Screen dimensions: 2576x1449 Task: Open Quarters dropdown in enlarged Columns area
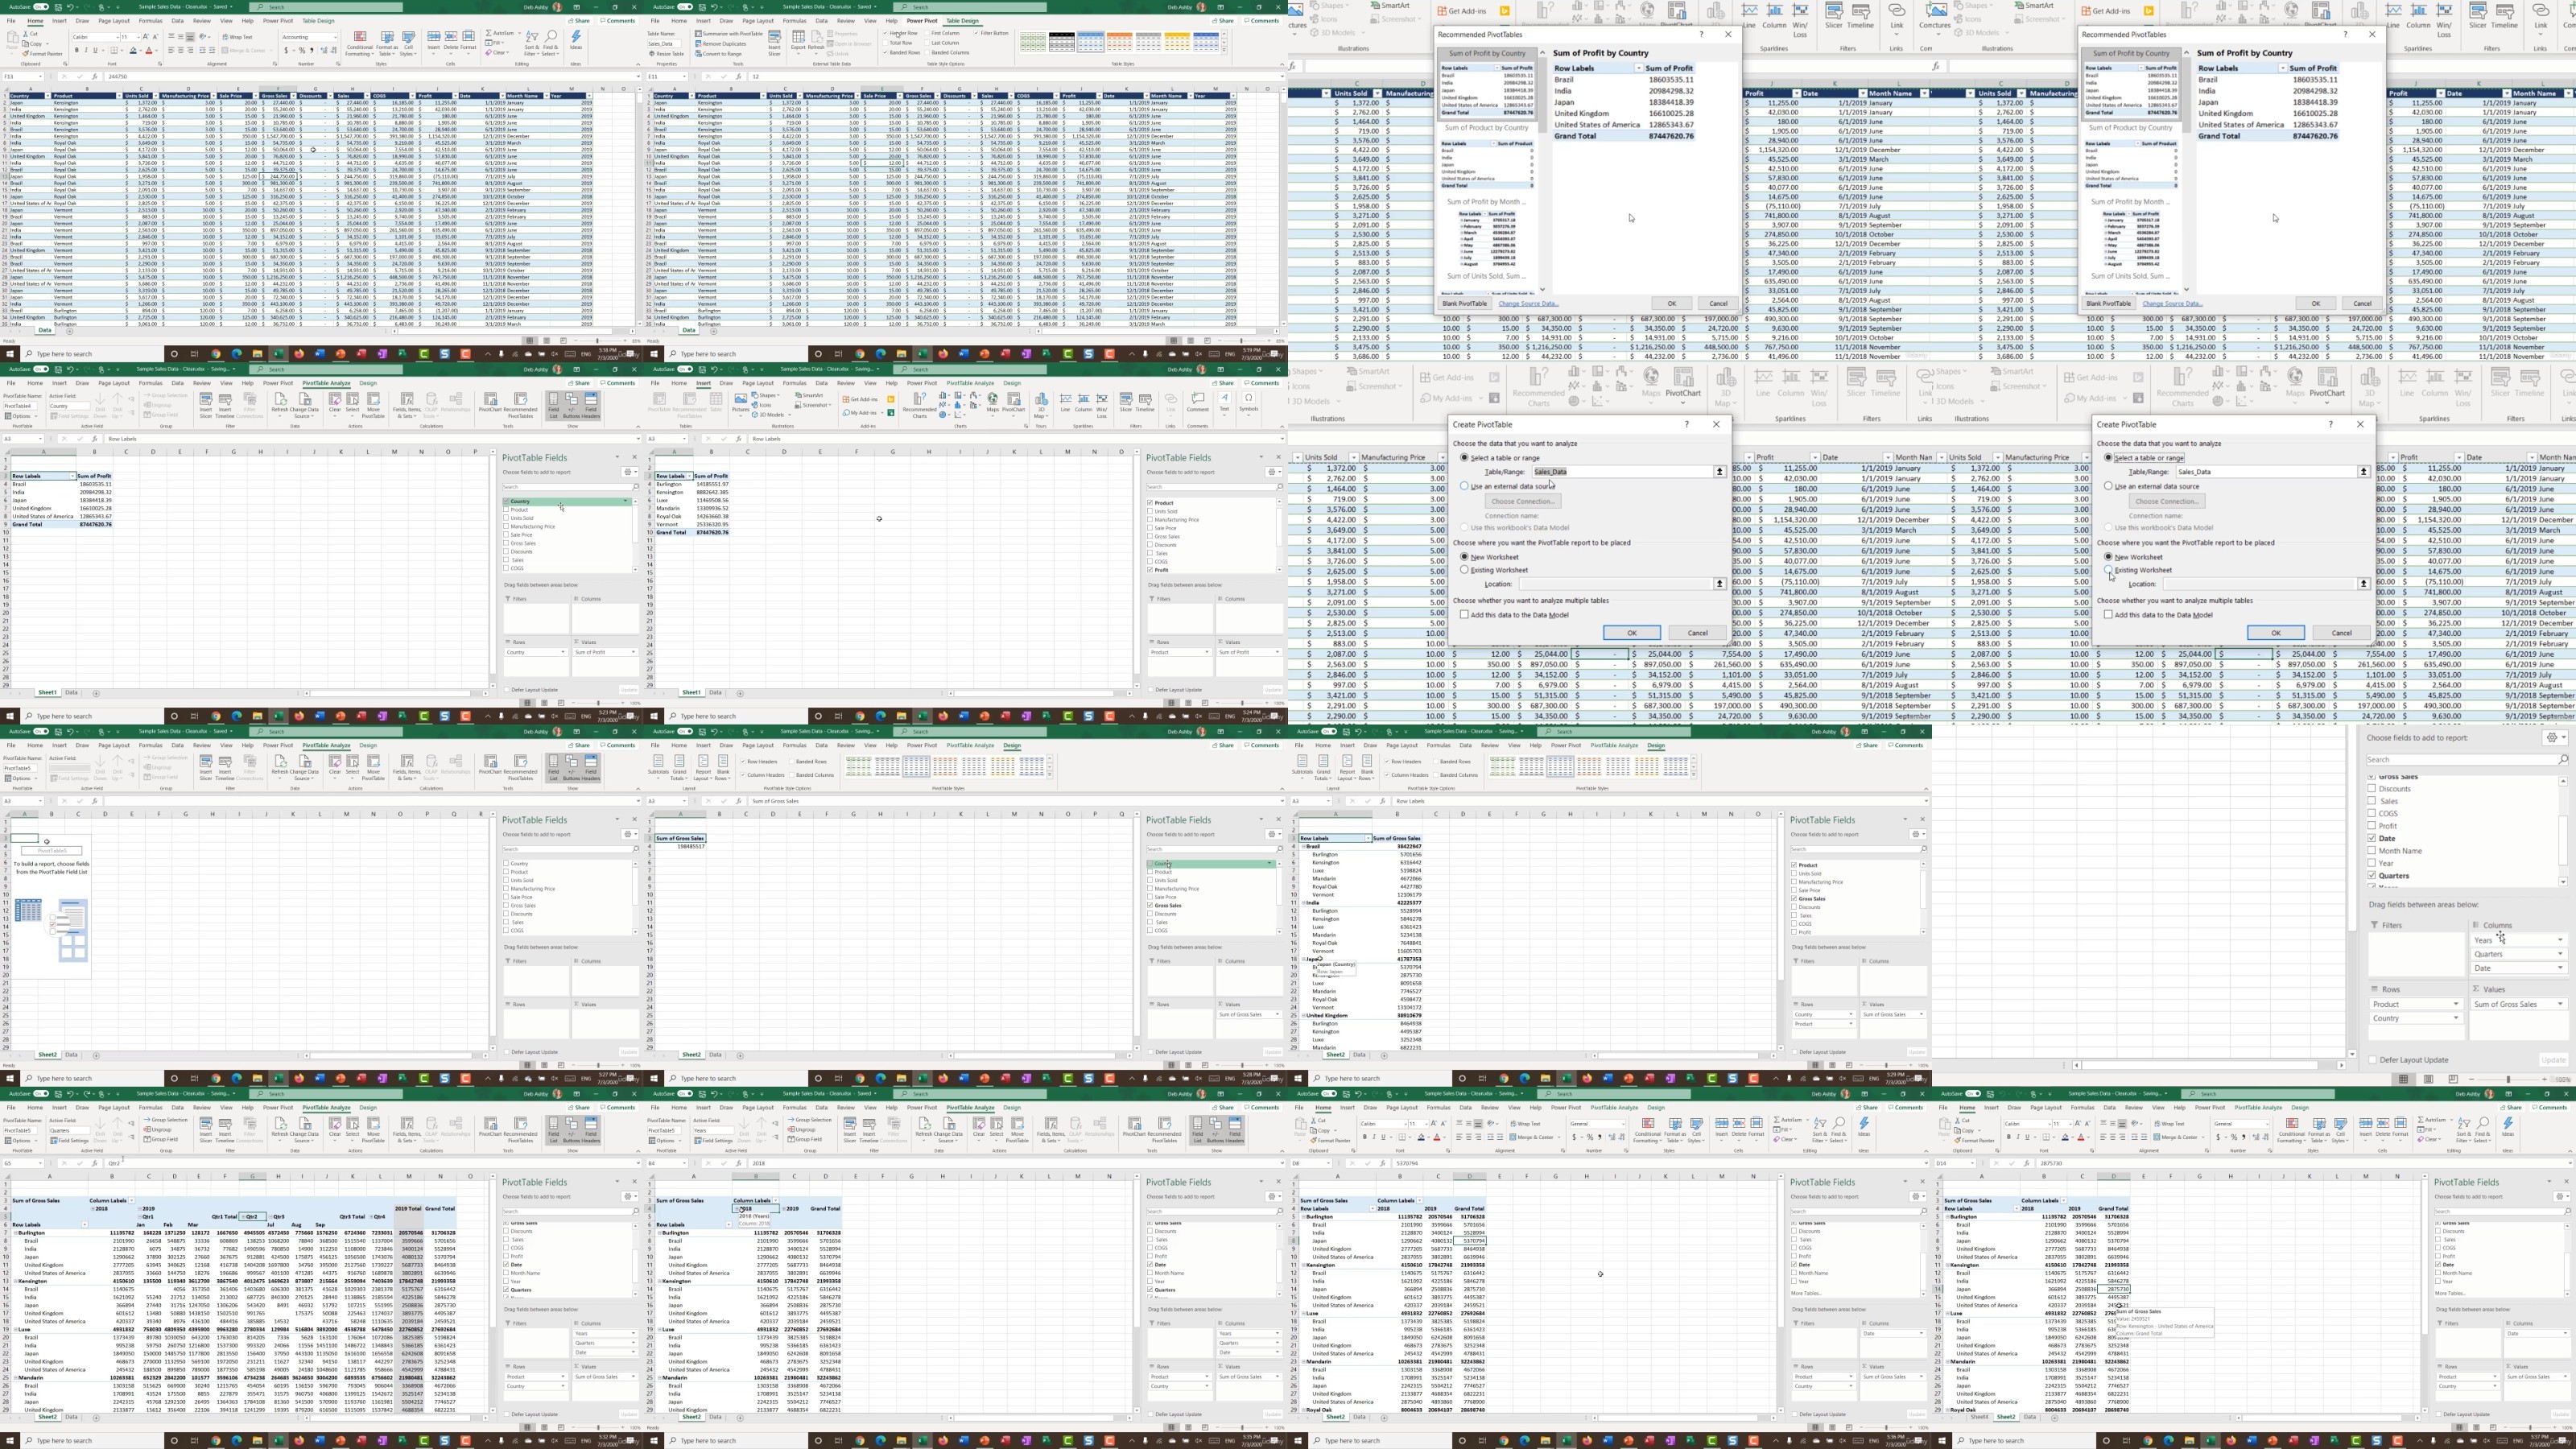(x=2560, y=954)
